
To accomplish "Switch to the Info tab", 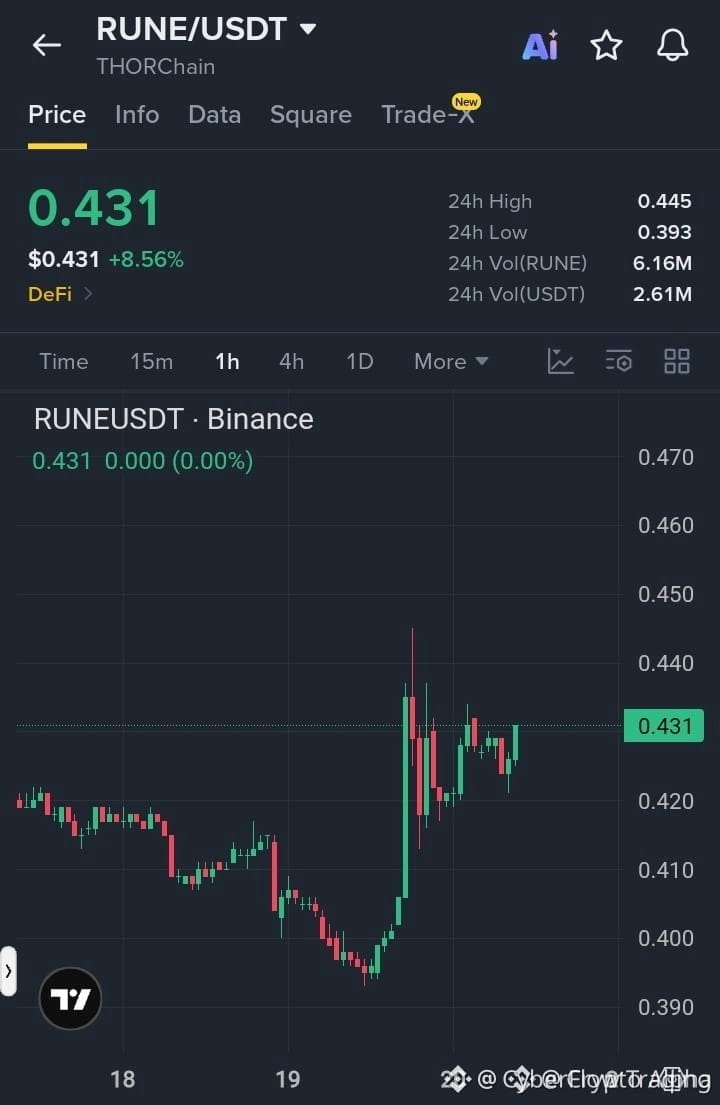I will [137, 115].
